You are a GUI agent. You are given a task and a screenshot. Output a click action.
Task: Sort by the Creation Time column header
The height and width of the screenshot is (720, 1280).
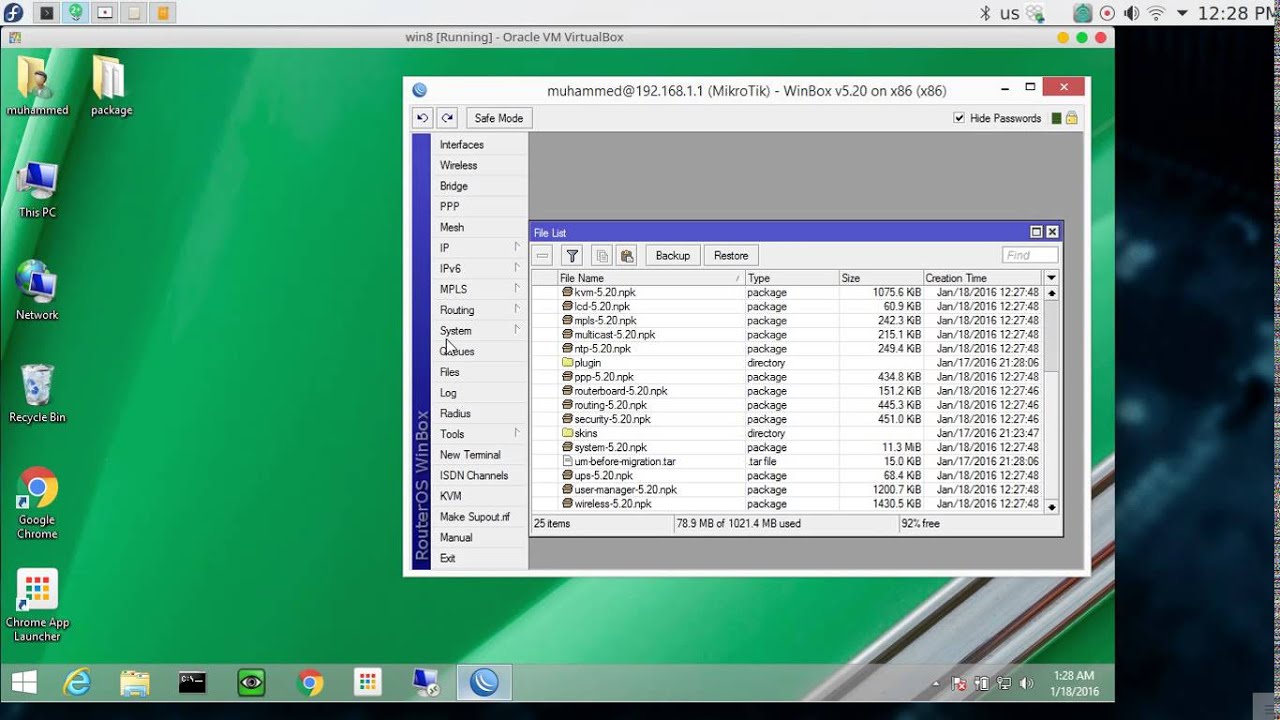pyautogui.click(x=984, y=278)
